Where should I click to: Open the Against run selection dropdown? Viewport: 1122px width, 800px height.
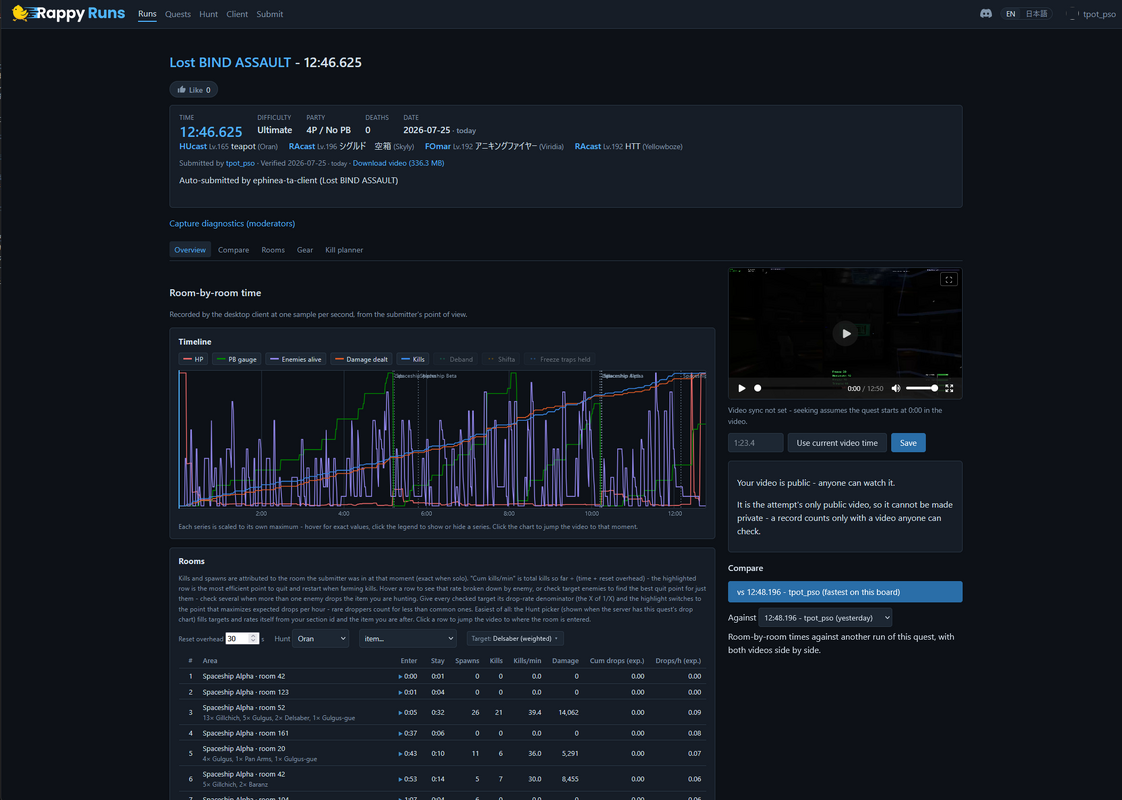click(x=825, y=618)
